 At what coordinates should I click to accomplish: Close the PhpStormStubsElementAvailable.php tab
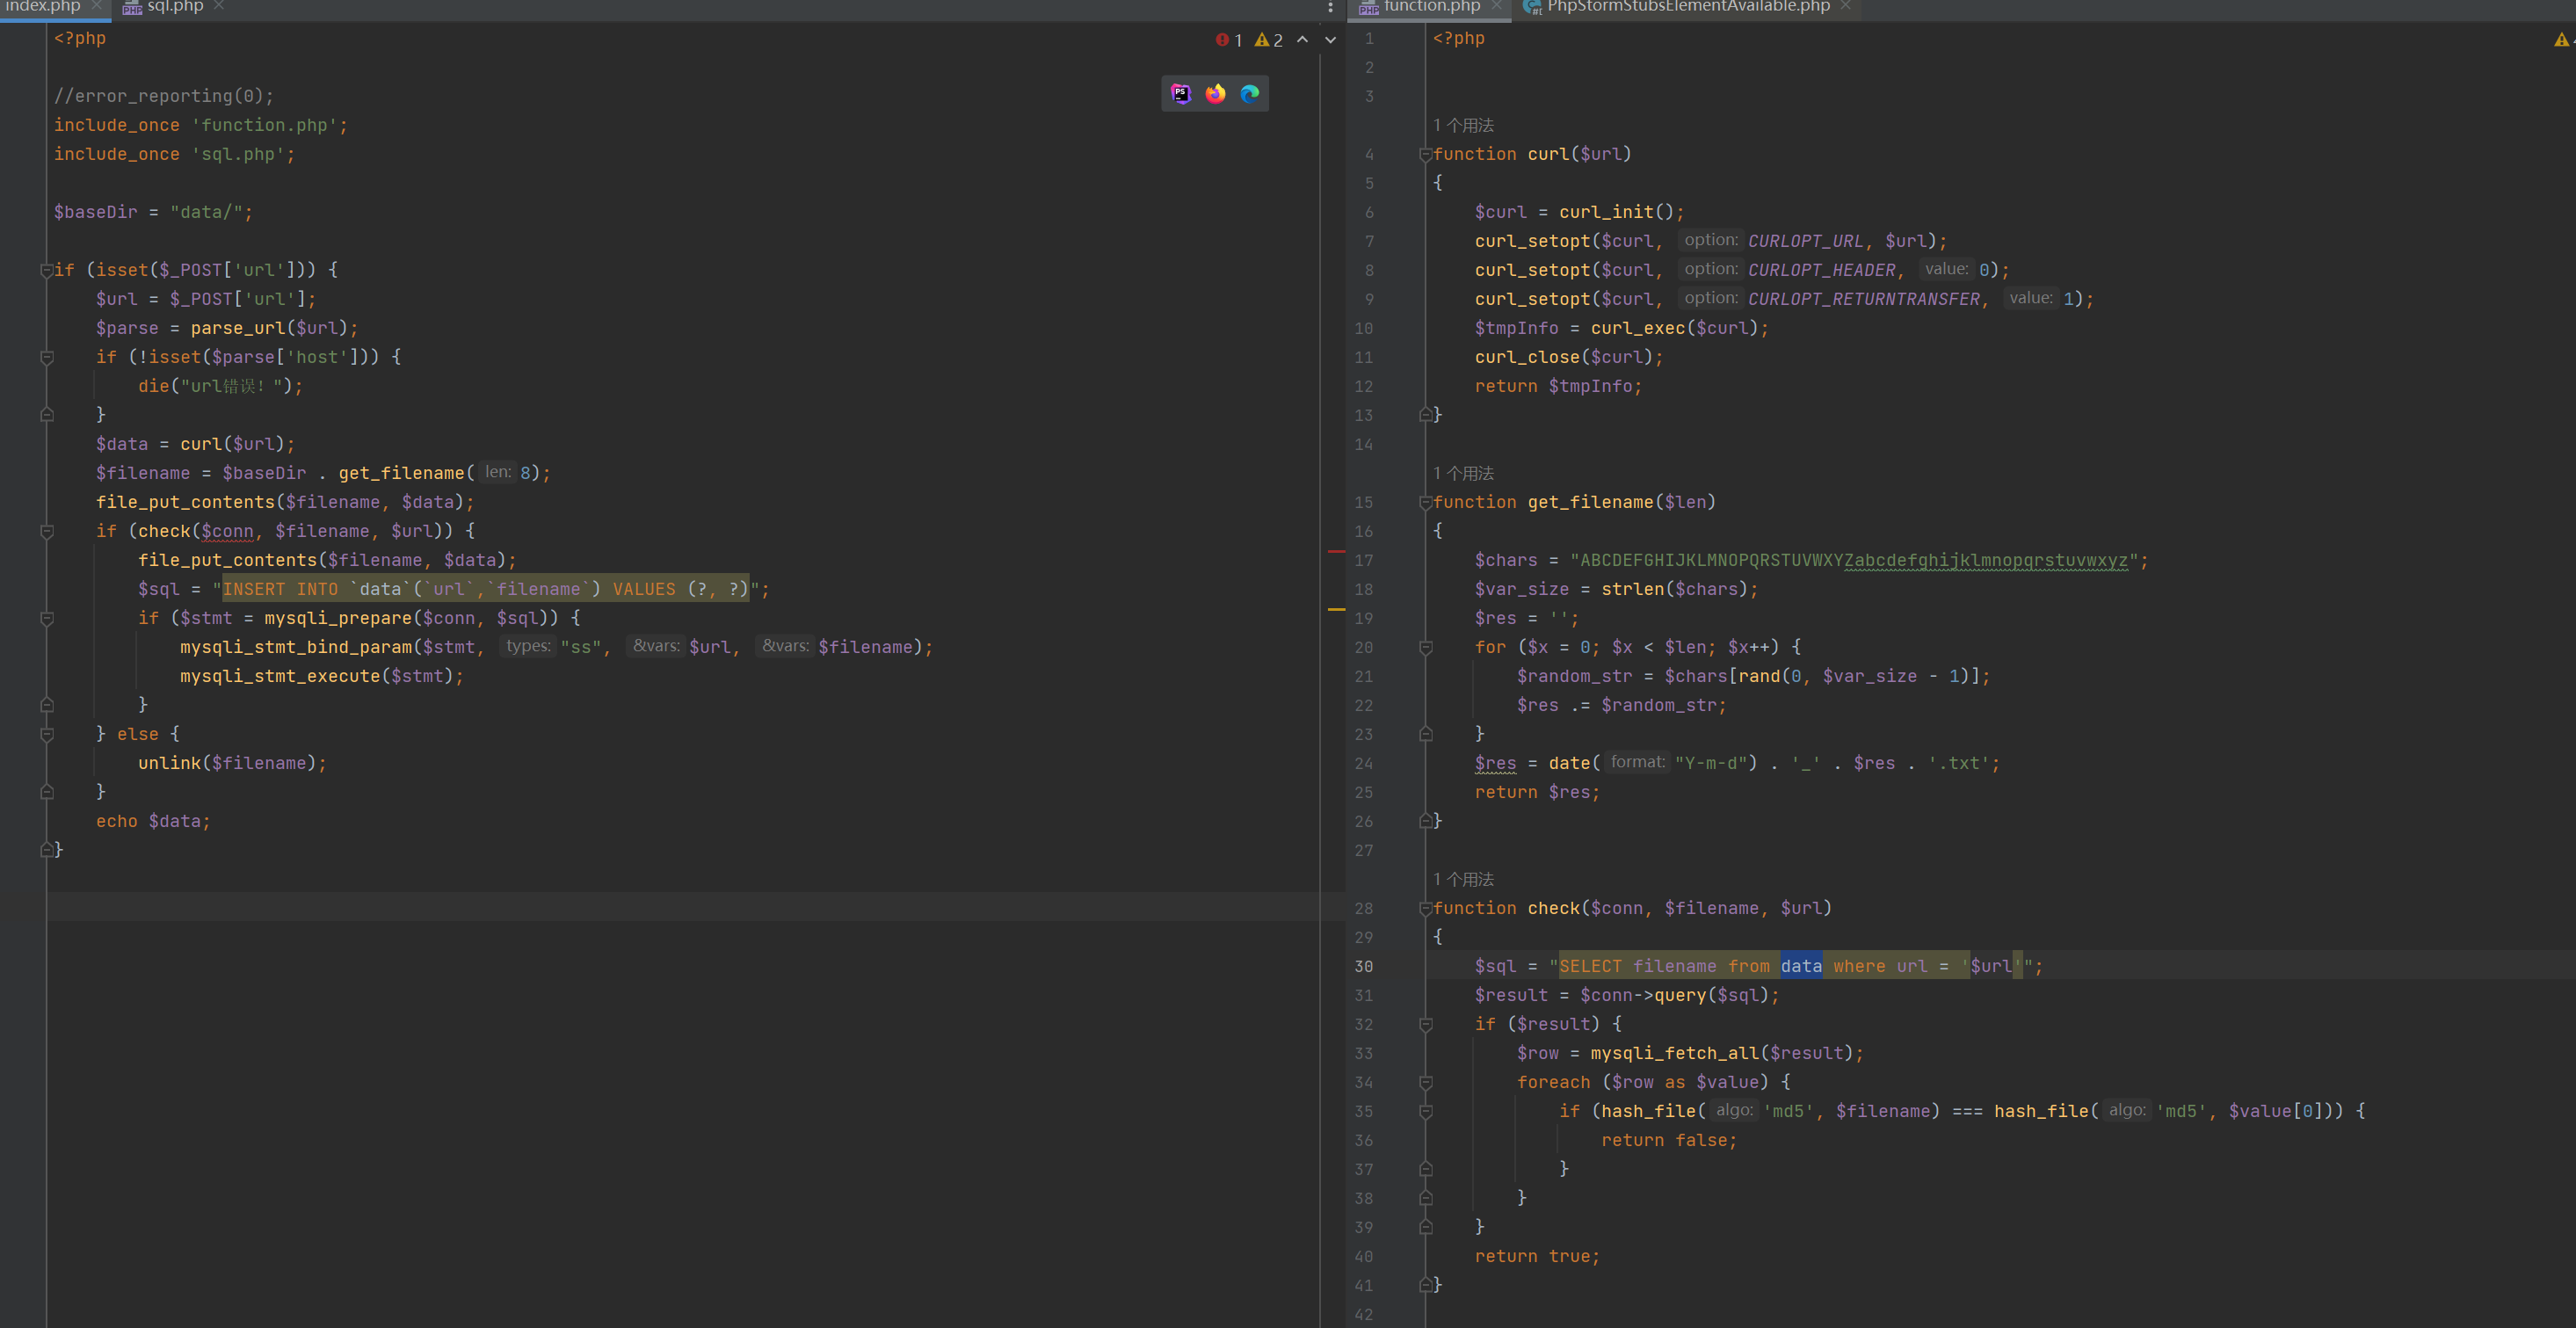point(1846,6)
